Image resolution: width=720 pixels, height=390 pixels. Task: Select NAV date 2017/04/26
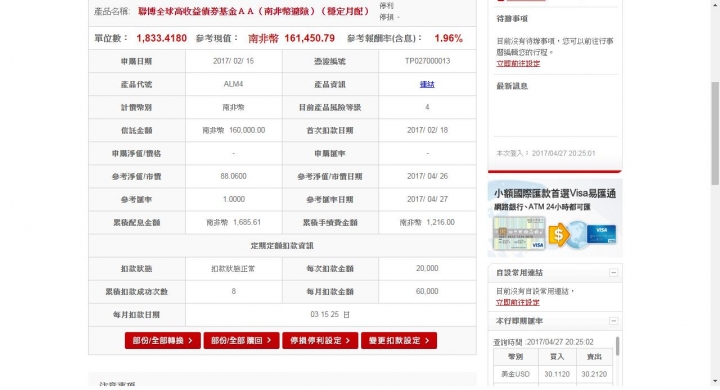[428, 176]
